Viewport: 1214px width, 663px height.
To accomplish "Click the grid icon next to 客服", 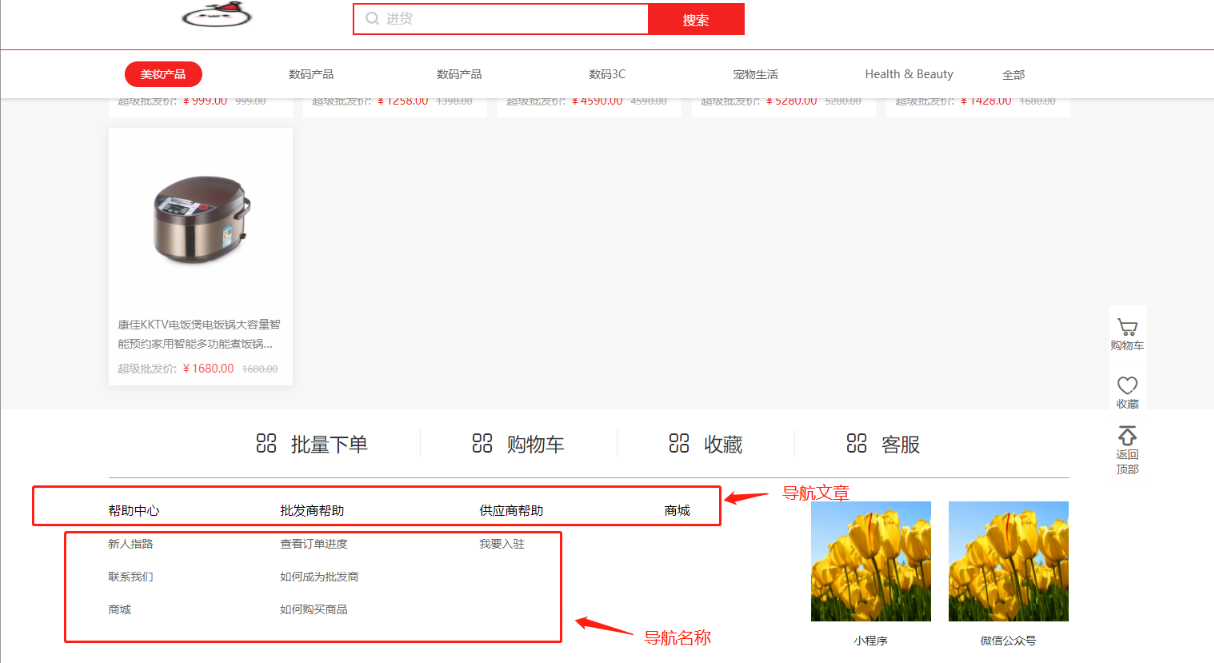I will pyautogui.click(x=856, y=444).
